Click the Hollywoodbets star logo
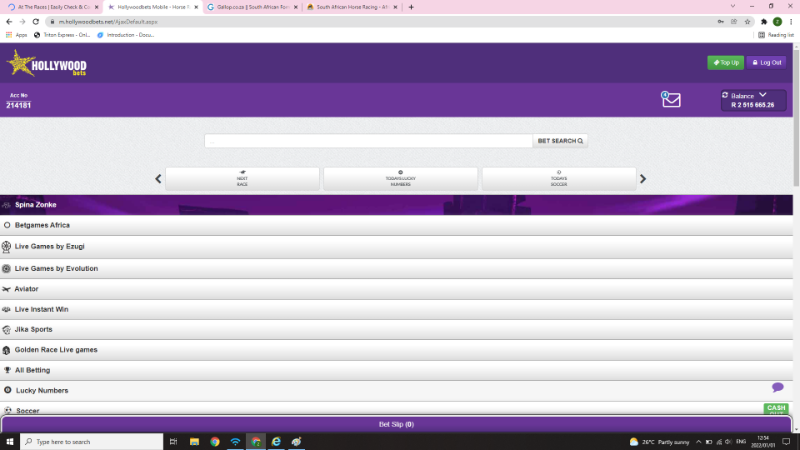This screenshot has width=800, height=450. click(19, 63)
